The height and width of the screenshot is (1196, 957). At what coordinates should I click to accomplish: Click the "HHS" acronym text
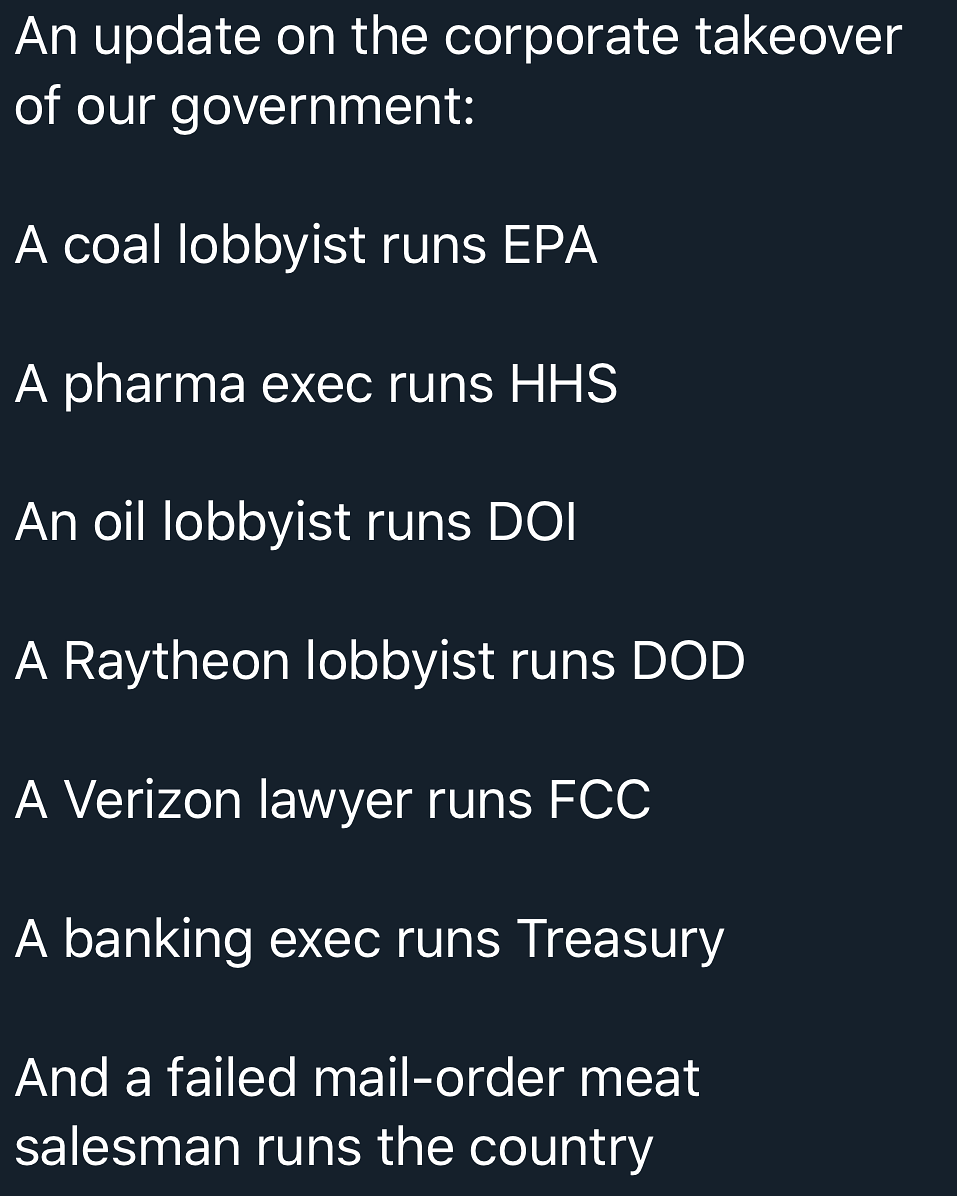tap(563, 384)
